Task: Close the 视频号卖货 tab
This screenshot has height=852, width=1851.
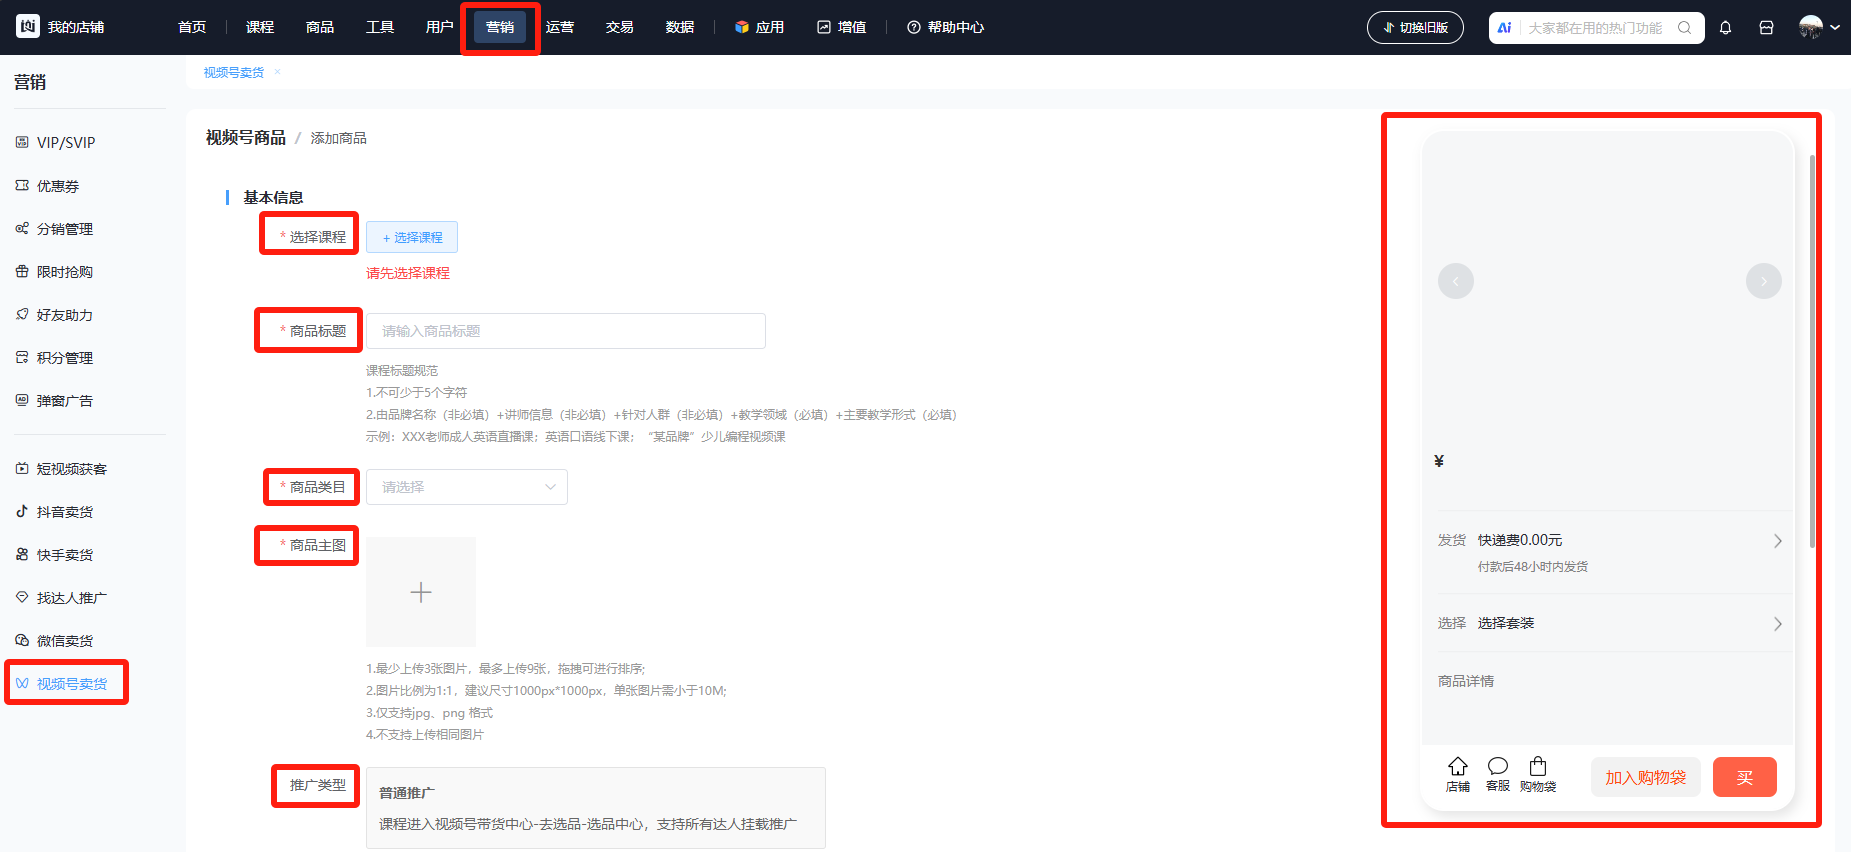Action: (278, 72)
